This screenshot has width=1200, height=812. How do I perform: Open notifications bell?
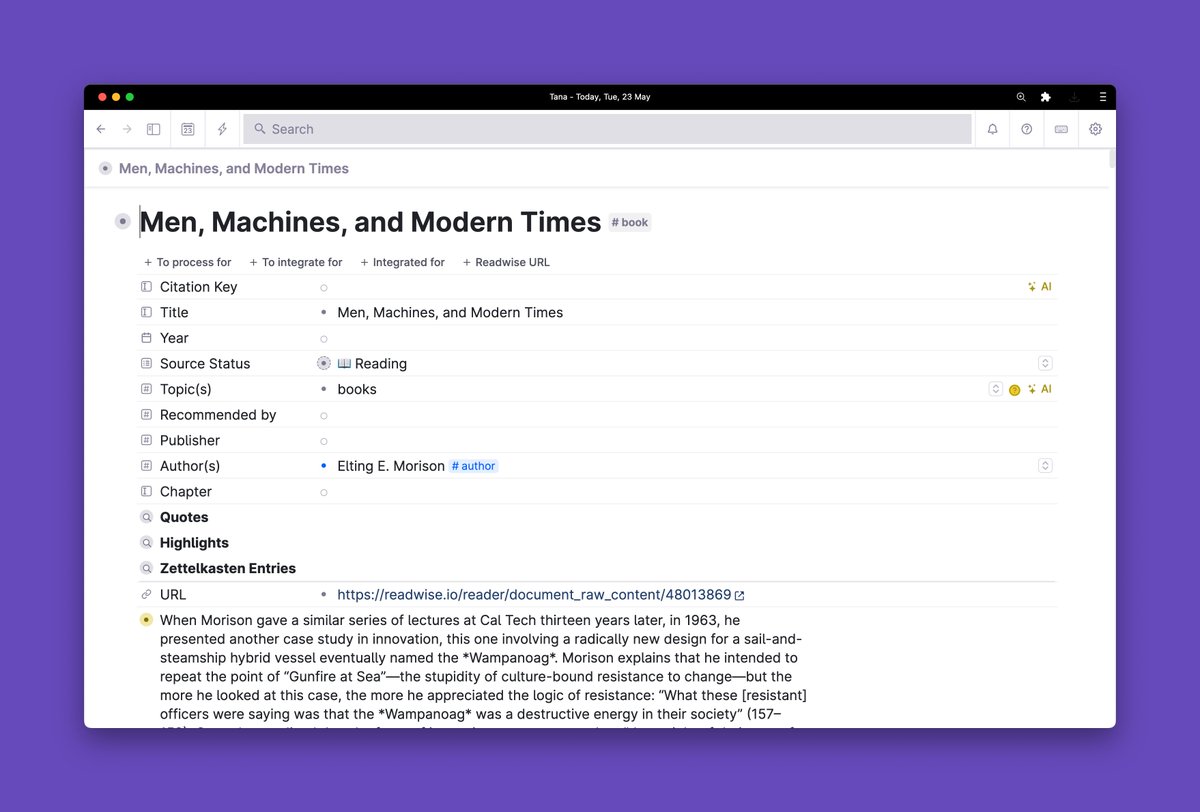tap(992, 129)
